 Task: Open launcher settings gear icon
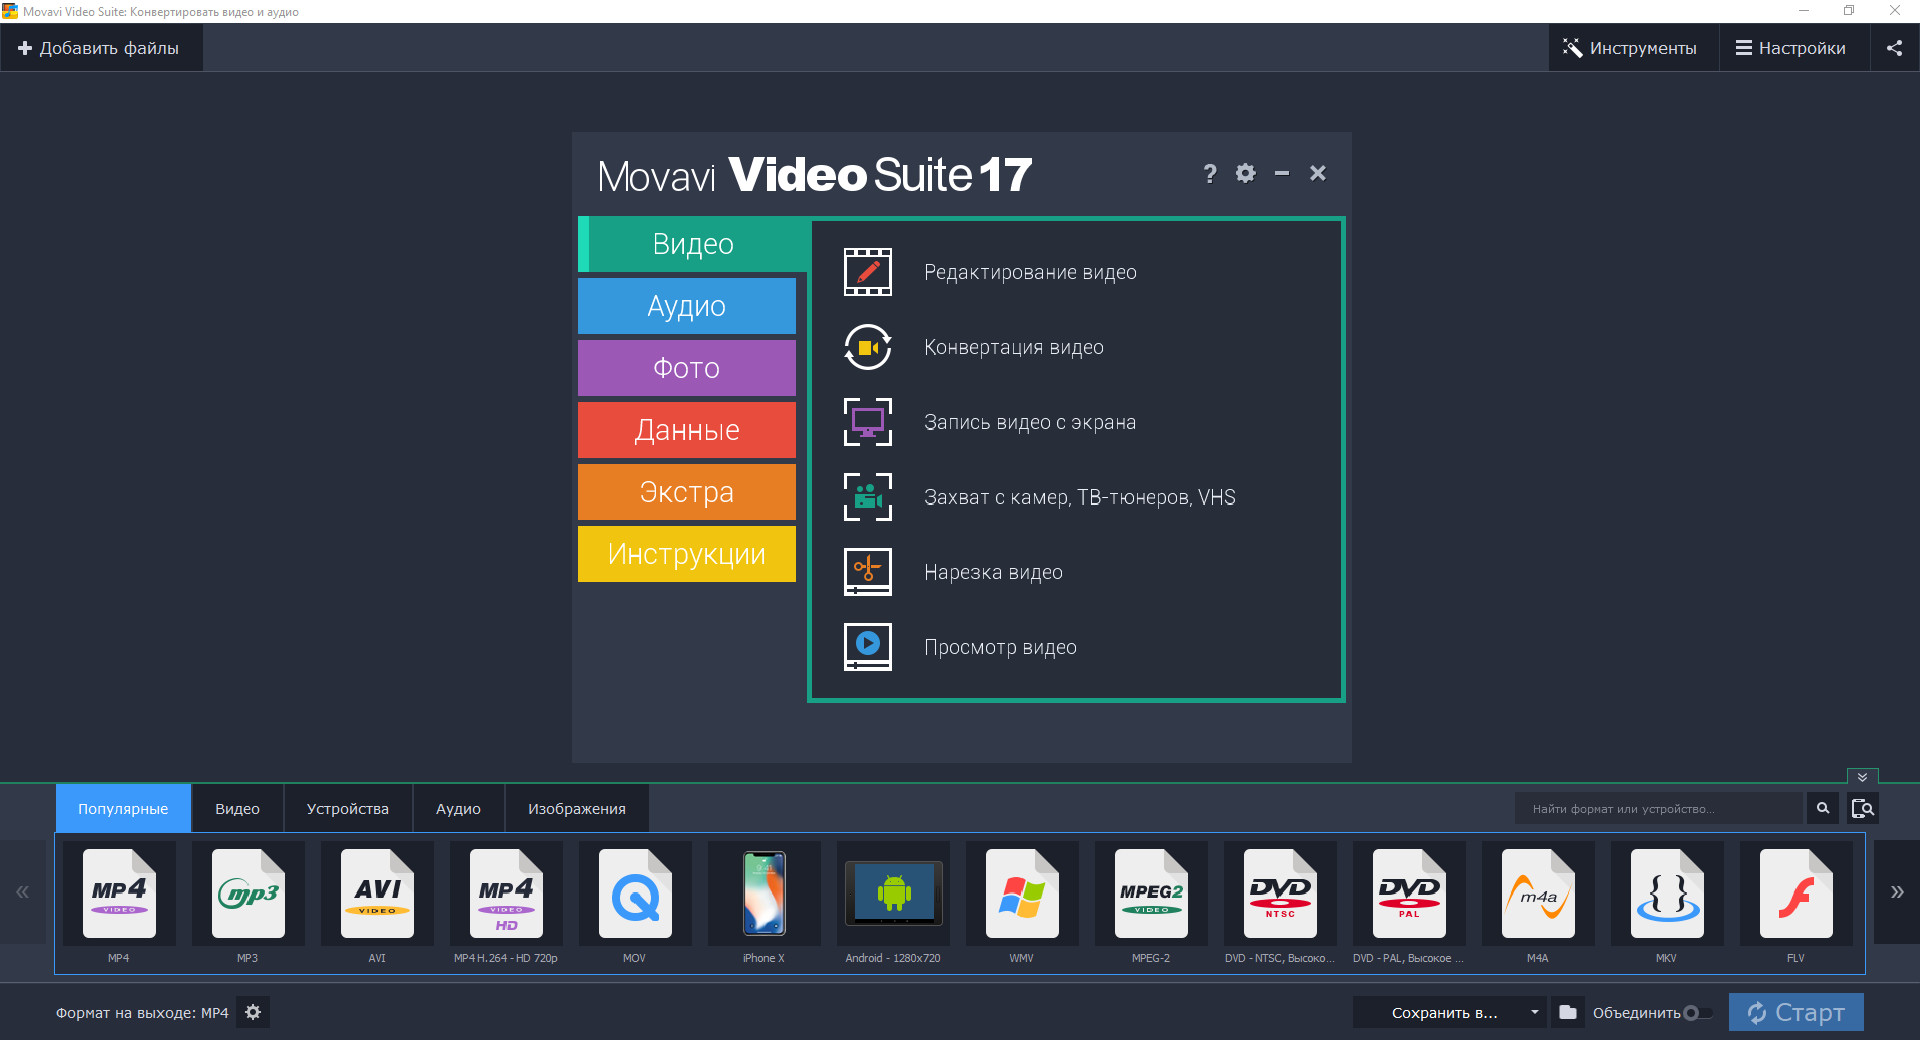(x=1245, y=173)
